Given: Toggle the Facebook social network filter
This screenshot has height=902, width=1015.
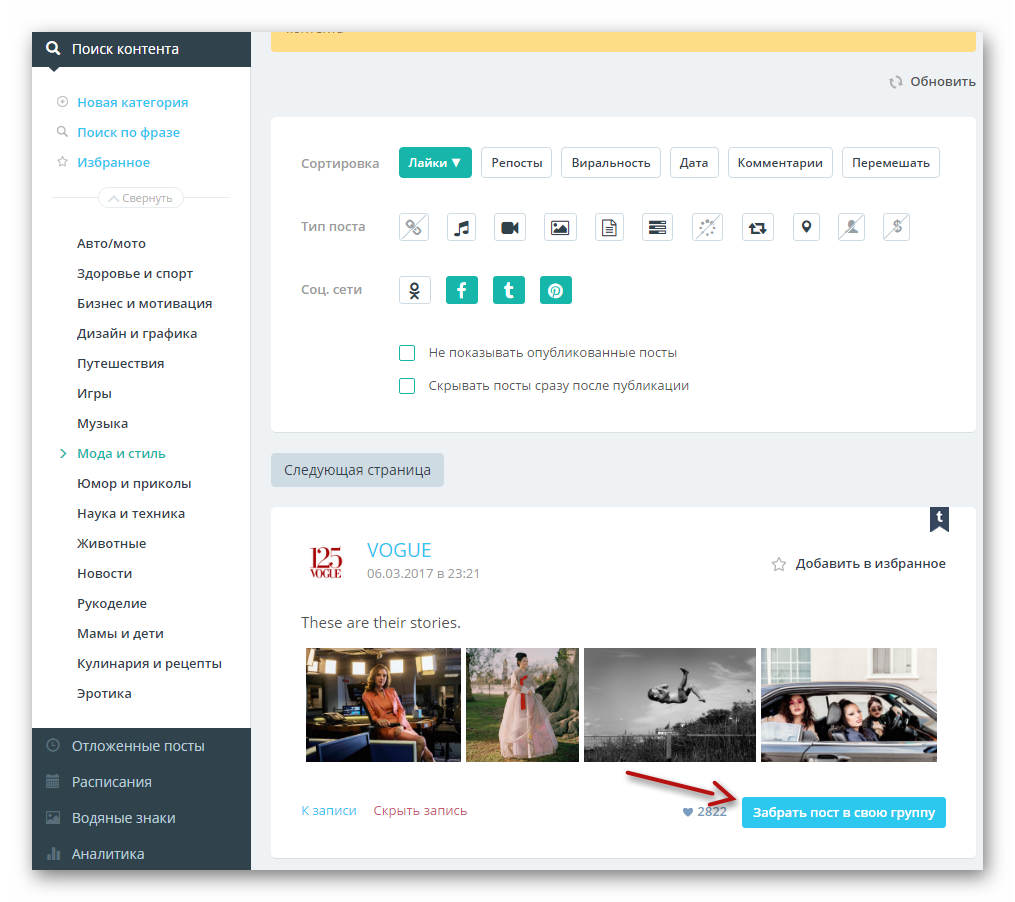Looking at the screenshot, I should coord(461,290).
